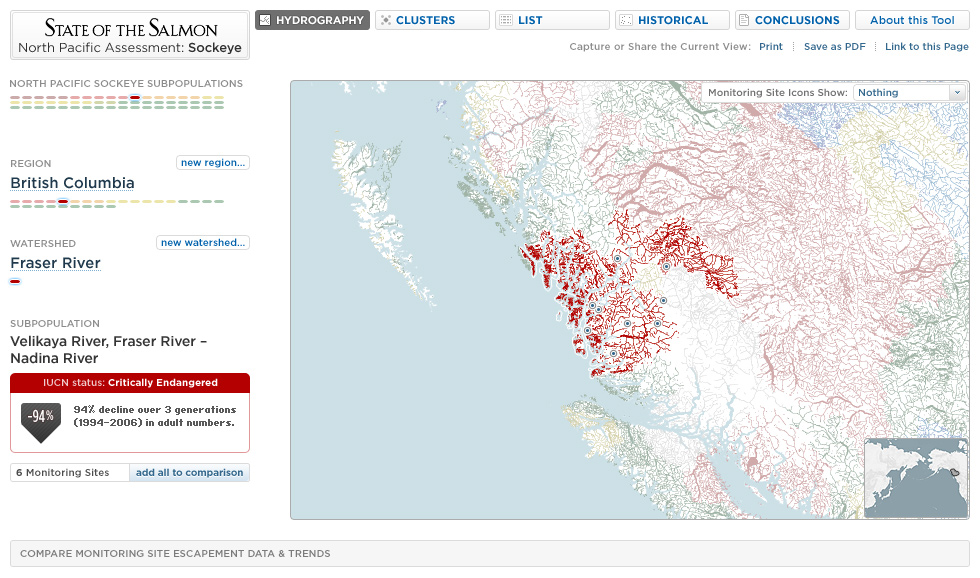This screenshot has height=578, width=980.
Task: Click Save as PDF
Action: tap(834, 46)
